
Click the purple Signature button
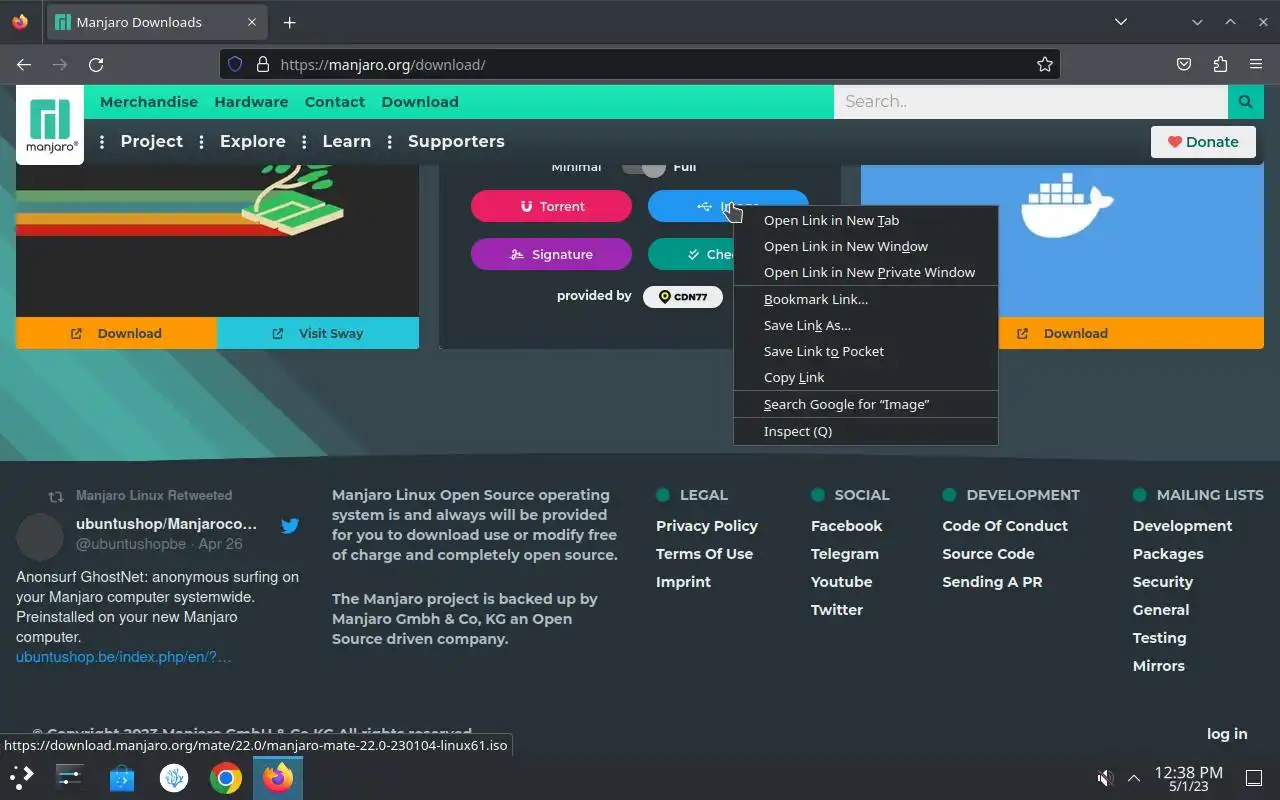(x=551, y=254)
